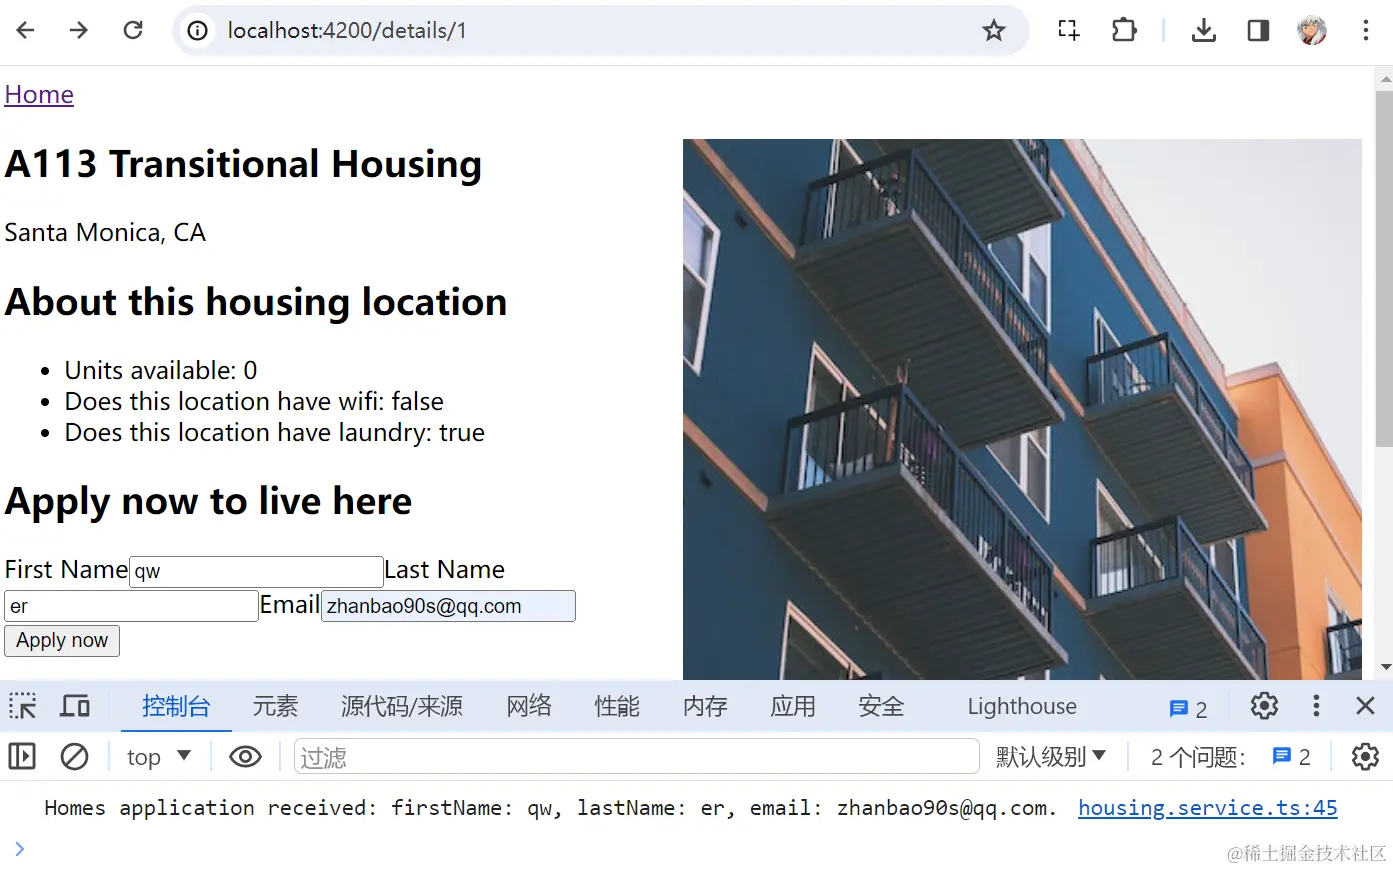Switch to the 控制台 tab
This screenshot has height=870, width=1393.
tap(176, 706)
